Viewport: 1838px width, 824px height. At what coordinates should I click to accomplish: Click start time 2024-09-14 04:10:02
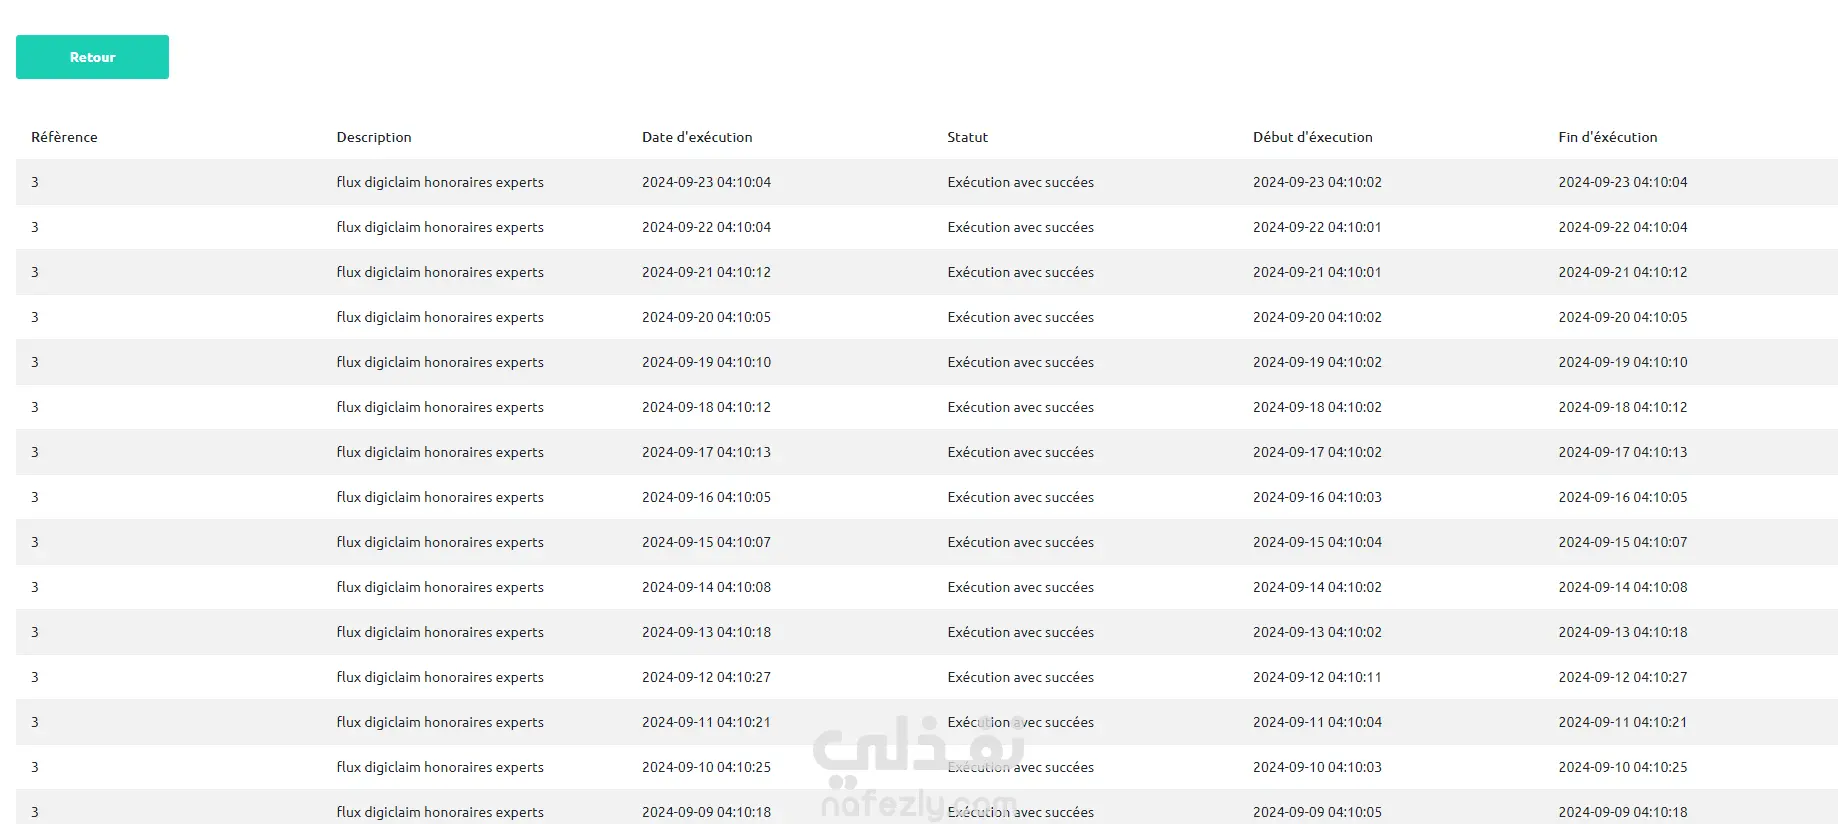[x=1317, y=587]
